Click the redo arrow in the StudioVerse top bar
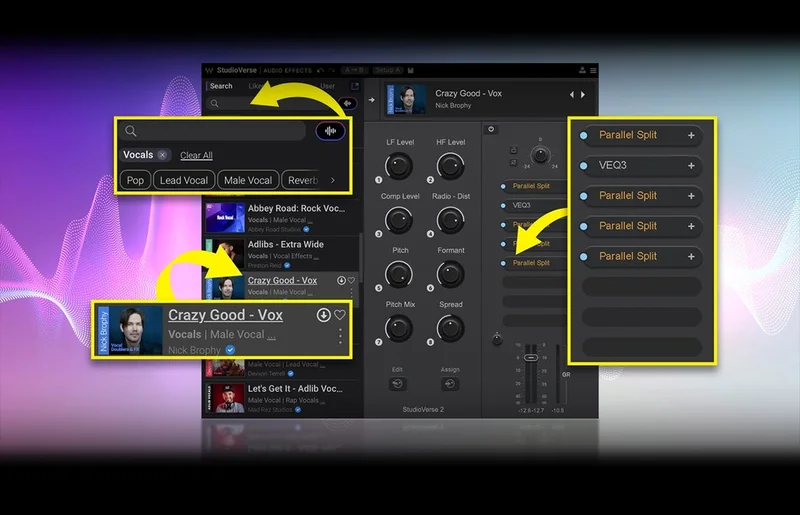The width and height of the screenshot is (800, 515). tap(332, 70)
